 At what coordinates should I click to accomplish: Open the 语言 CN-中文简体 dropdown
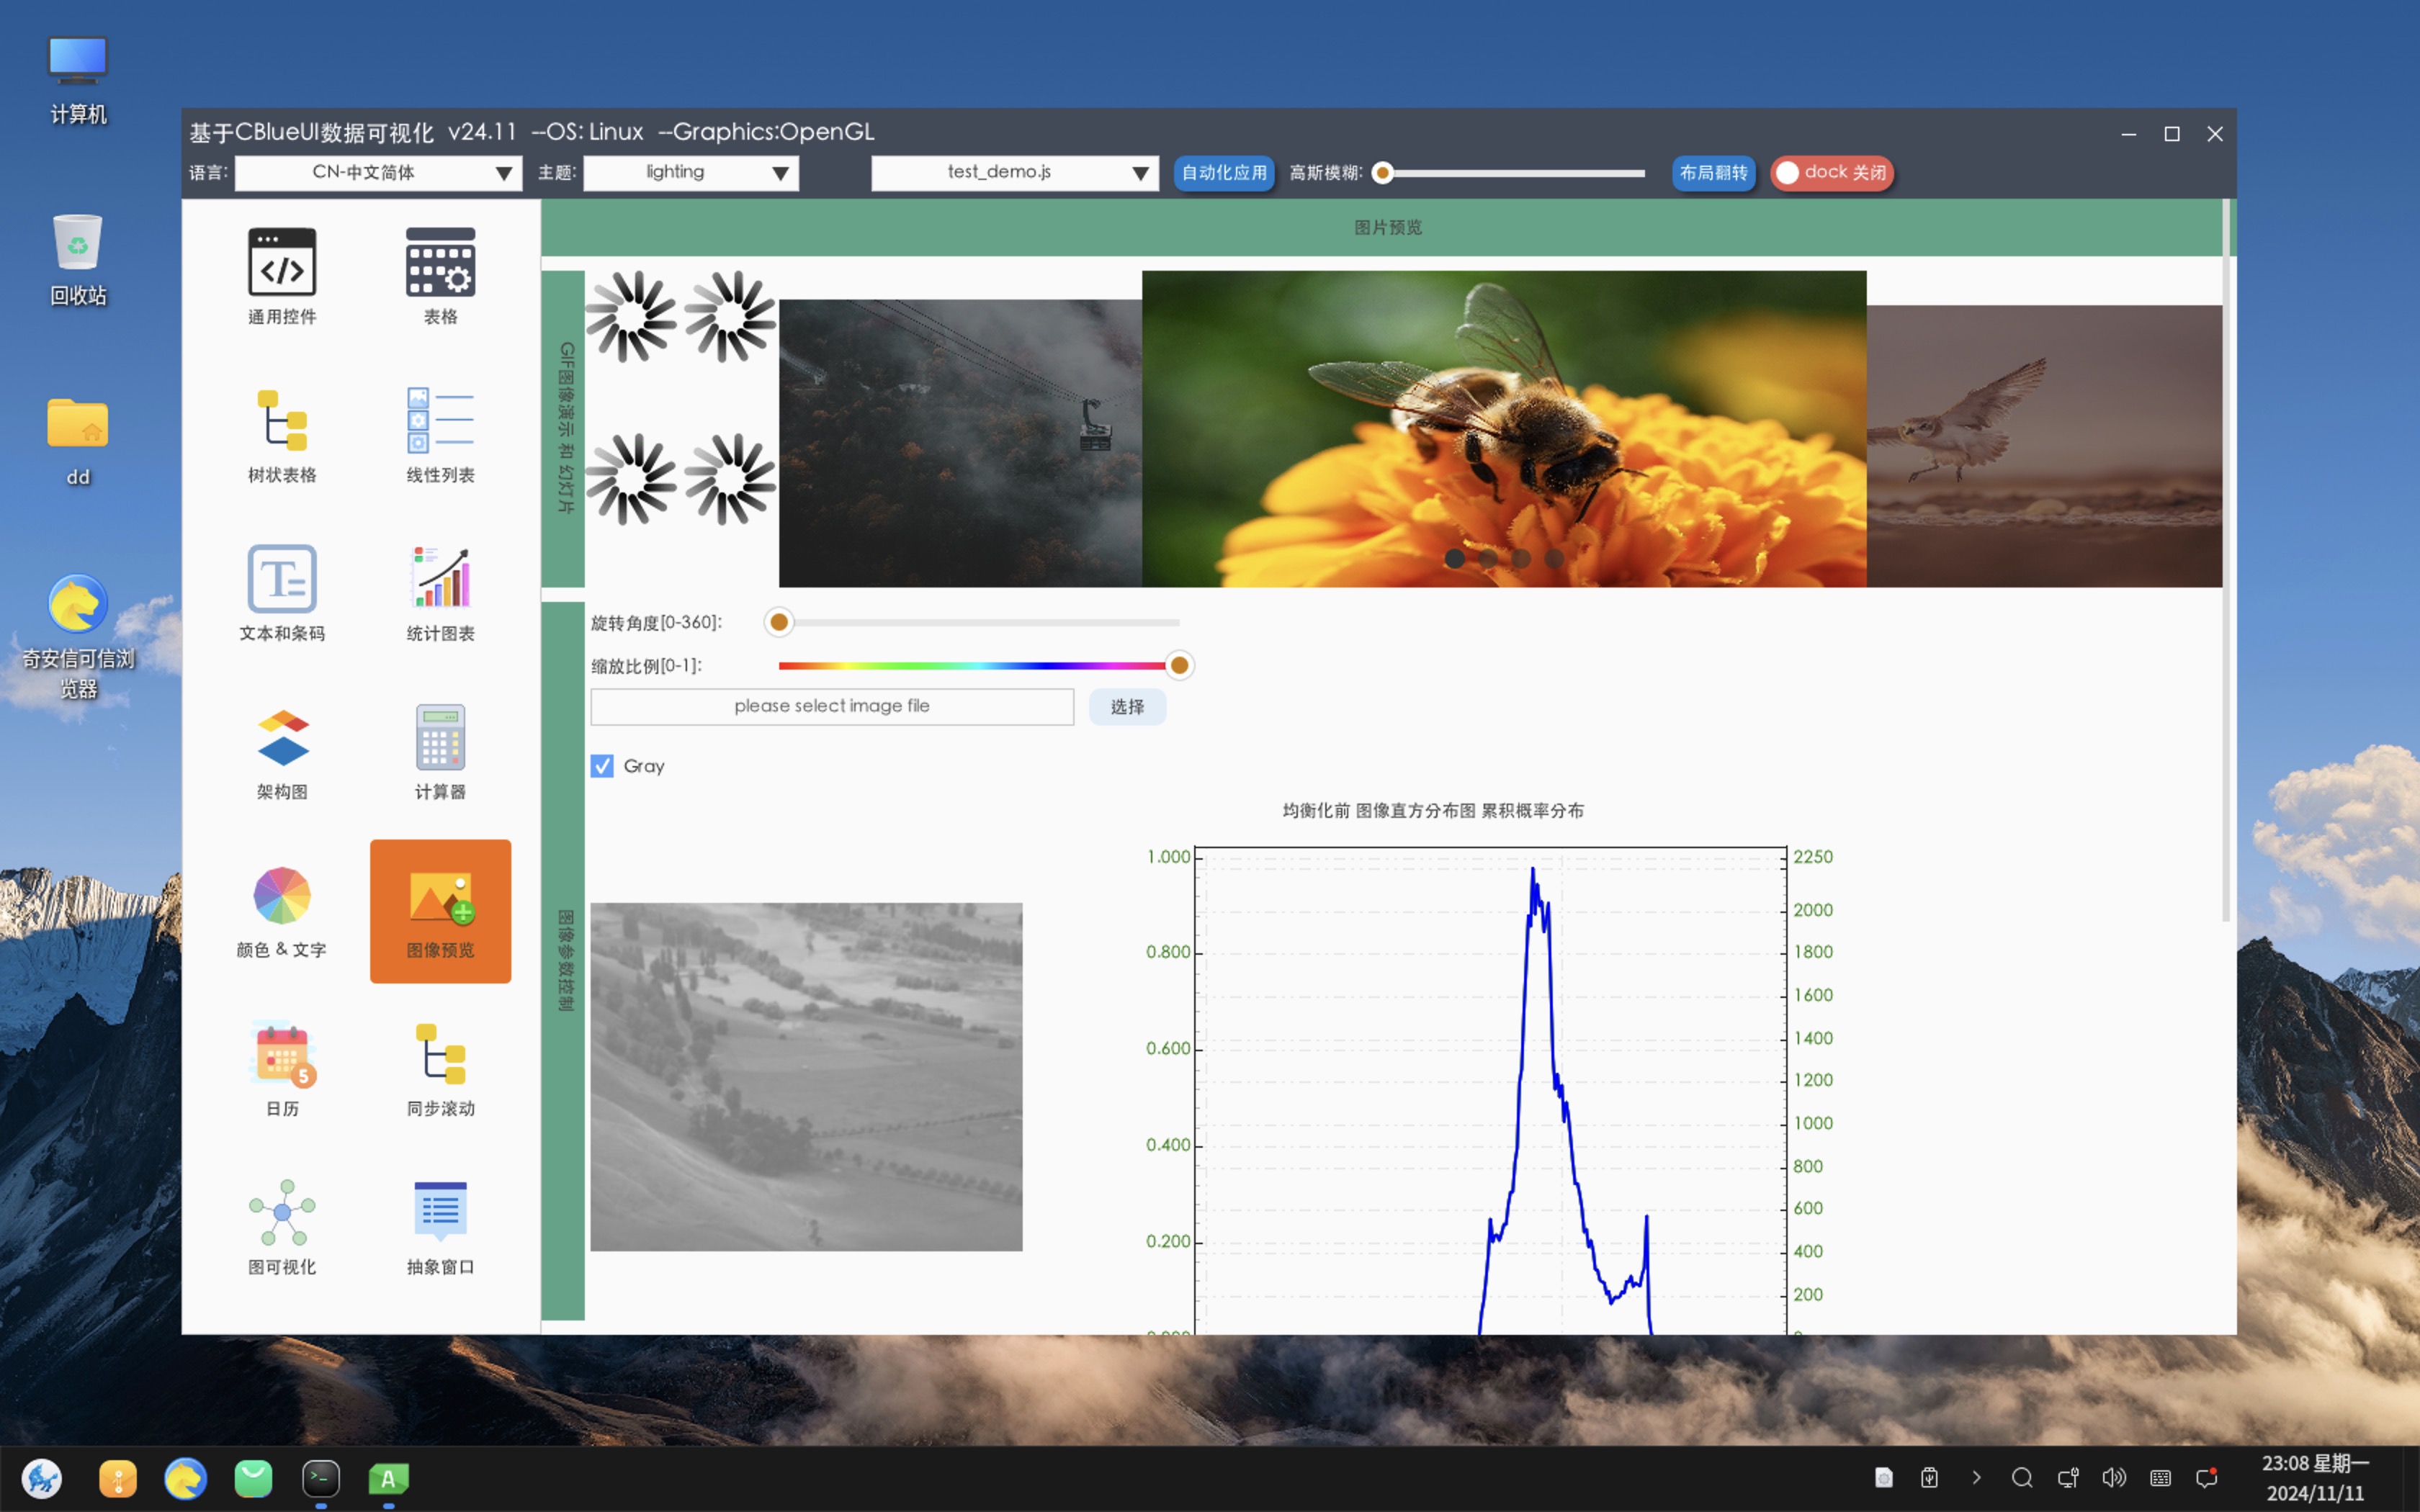click(x=378, y=173)
